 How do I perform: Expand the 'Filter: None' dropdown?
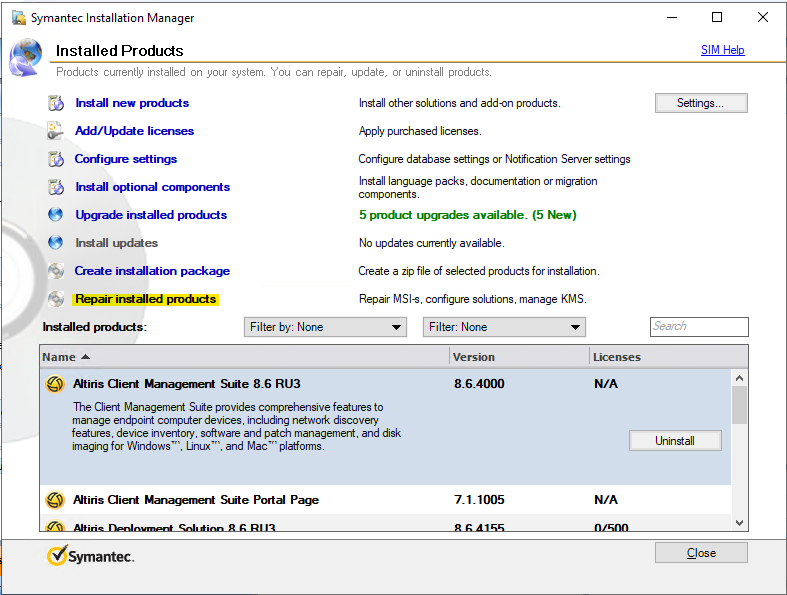pyautogui.click(x=504, y=327)
